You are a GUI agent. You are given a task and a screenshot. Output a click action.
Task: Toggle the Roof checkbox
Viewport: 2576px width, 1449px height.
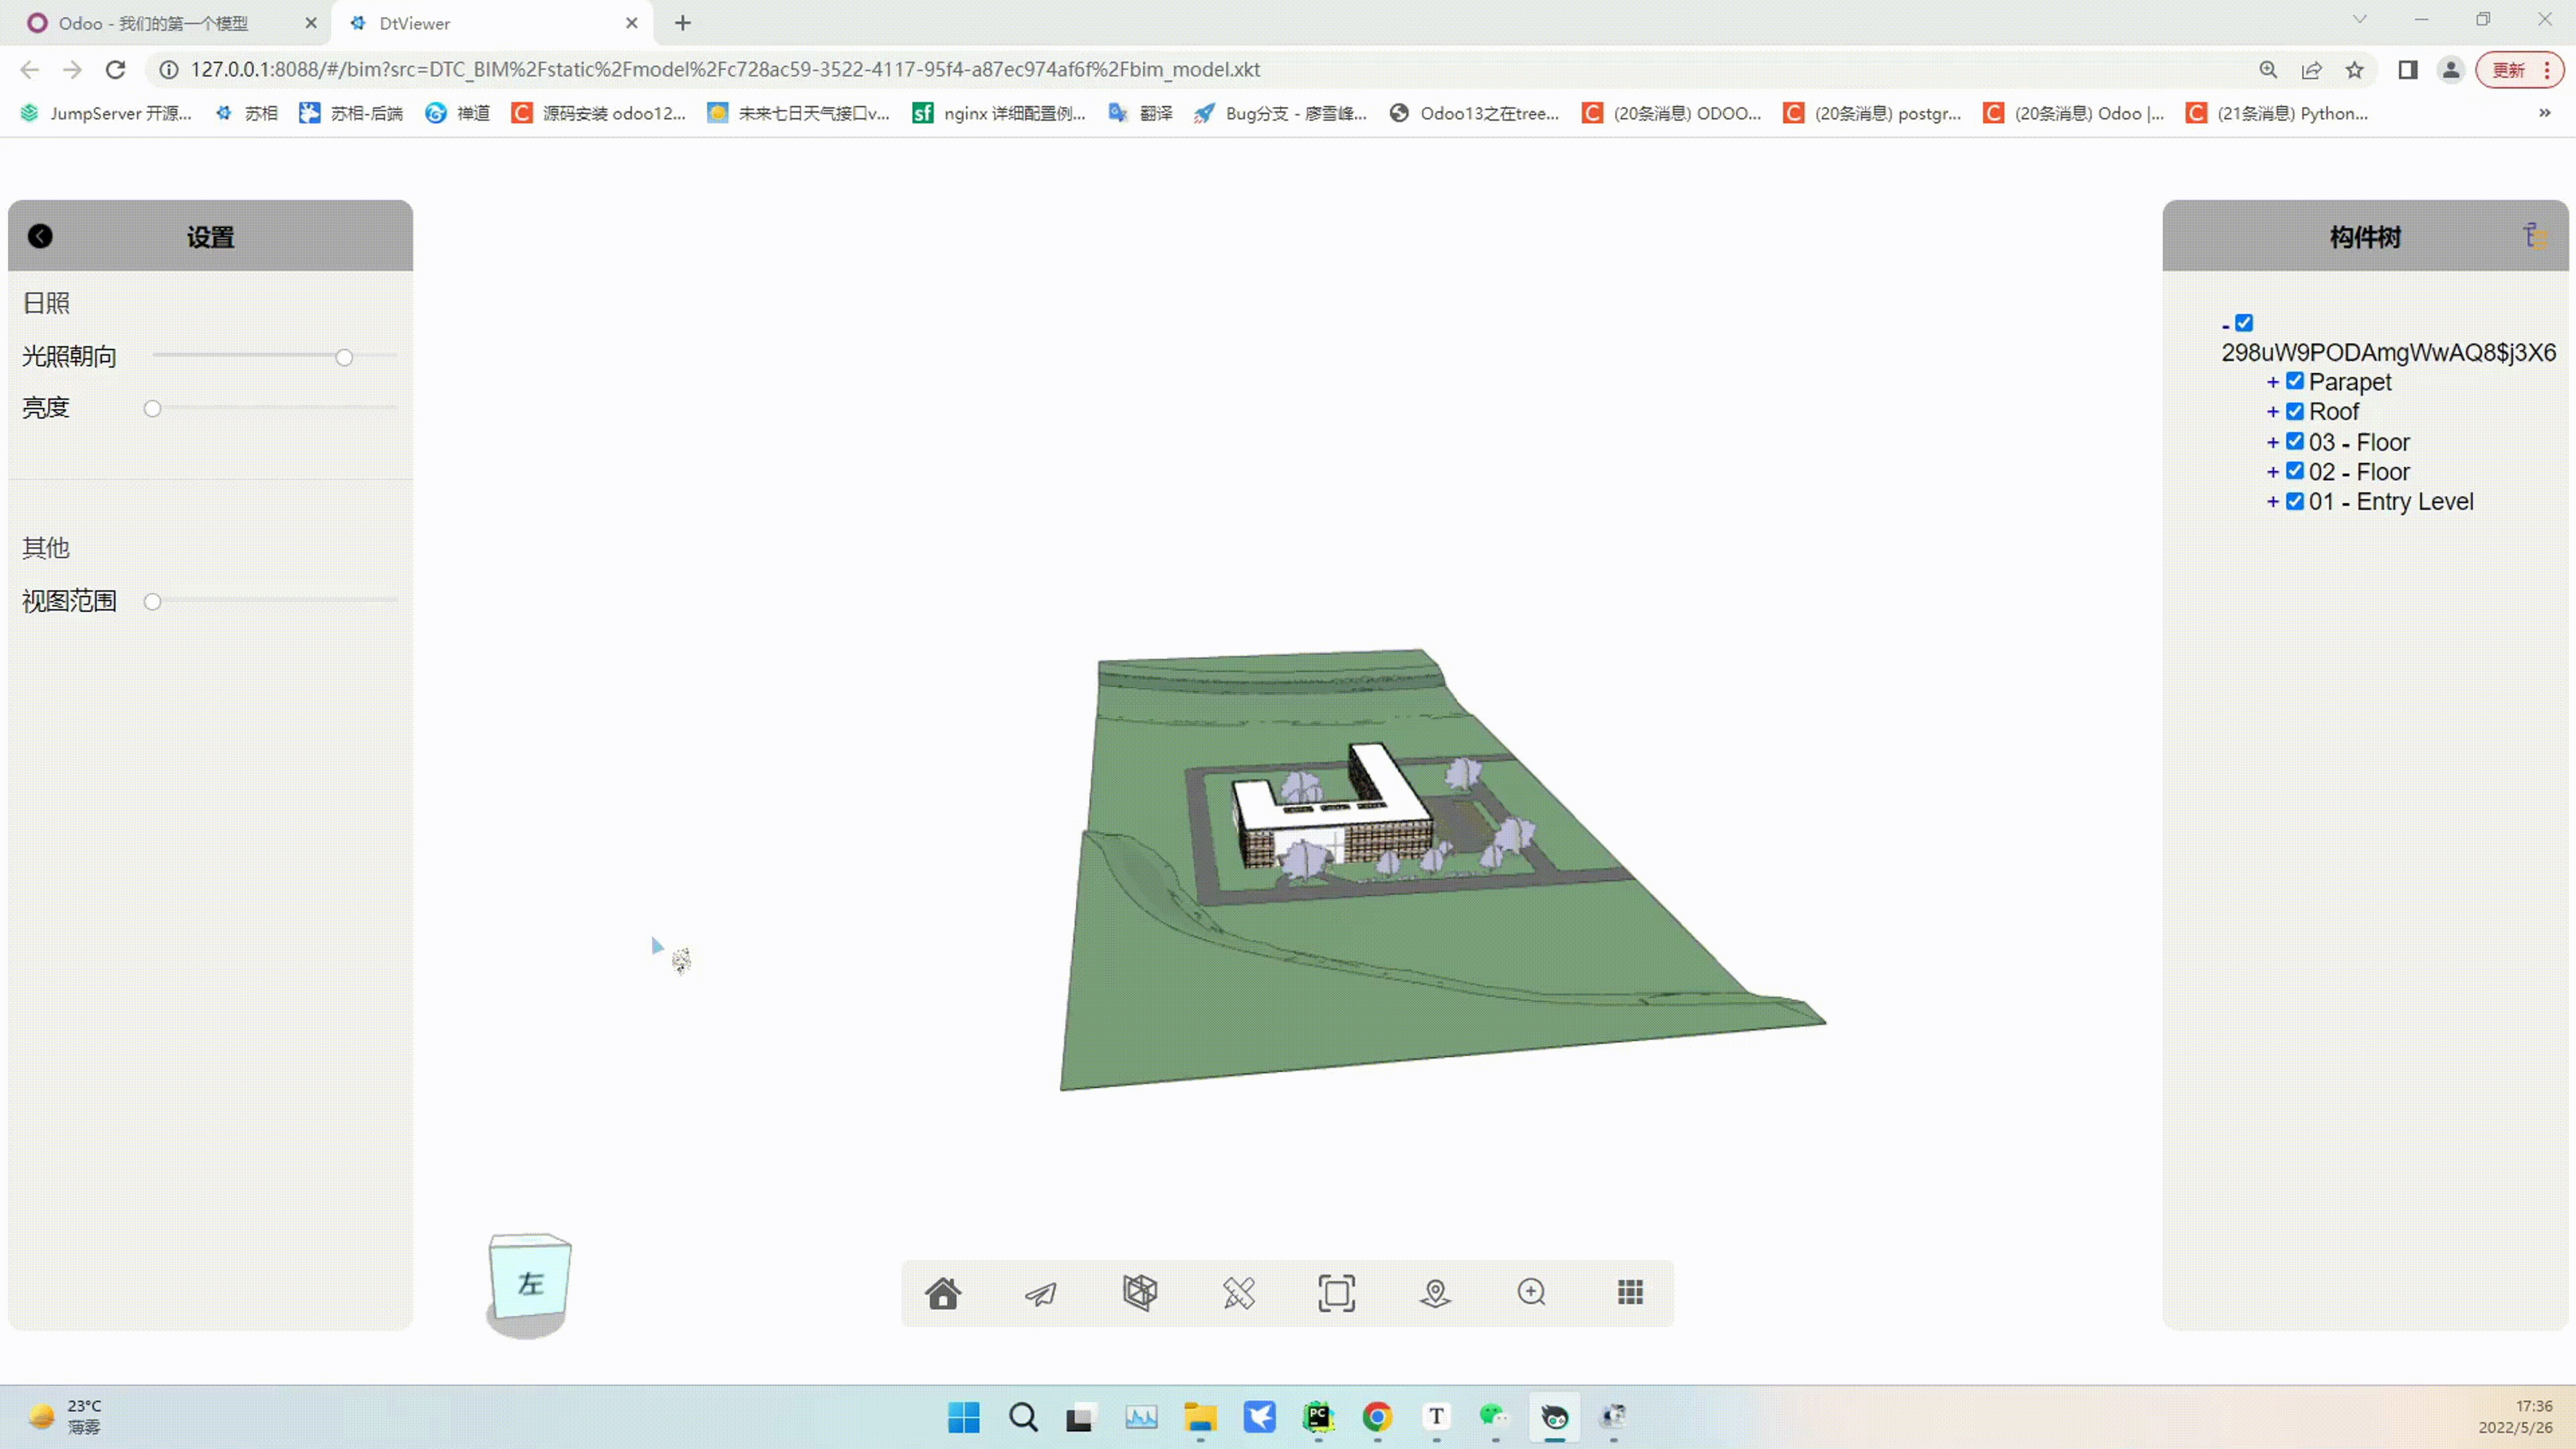[2295, 411]
